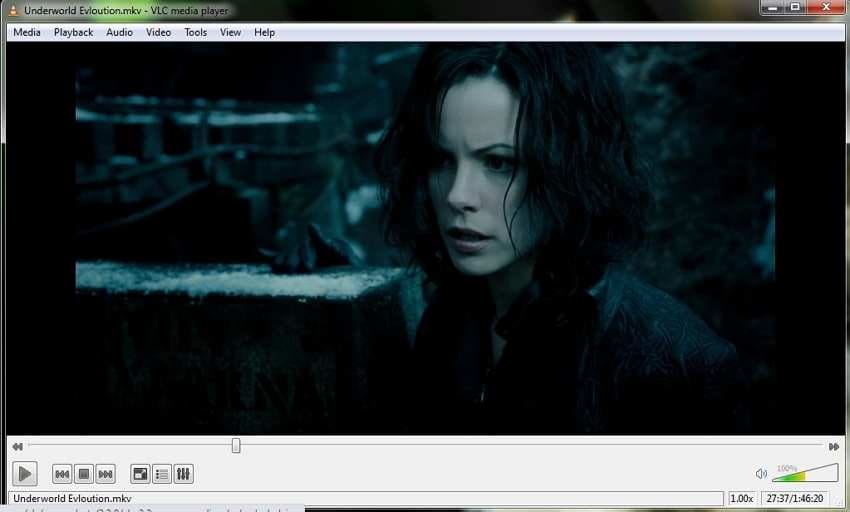Image resolution: width=850 pixels, height=512 pixels.
Task: Step backward using the left seek arrow
Action: click(17, 446)
